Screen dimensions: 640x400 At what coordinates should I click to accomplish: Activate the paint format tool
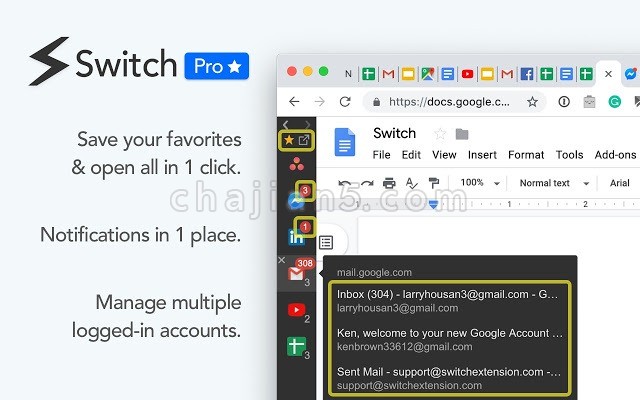tap(433, 183)
